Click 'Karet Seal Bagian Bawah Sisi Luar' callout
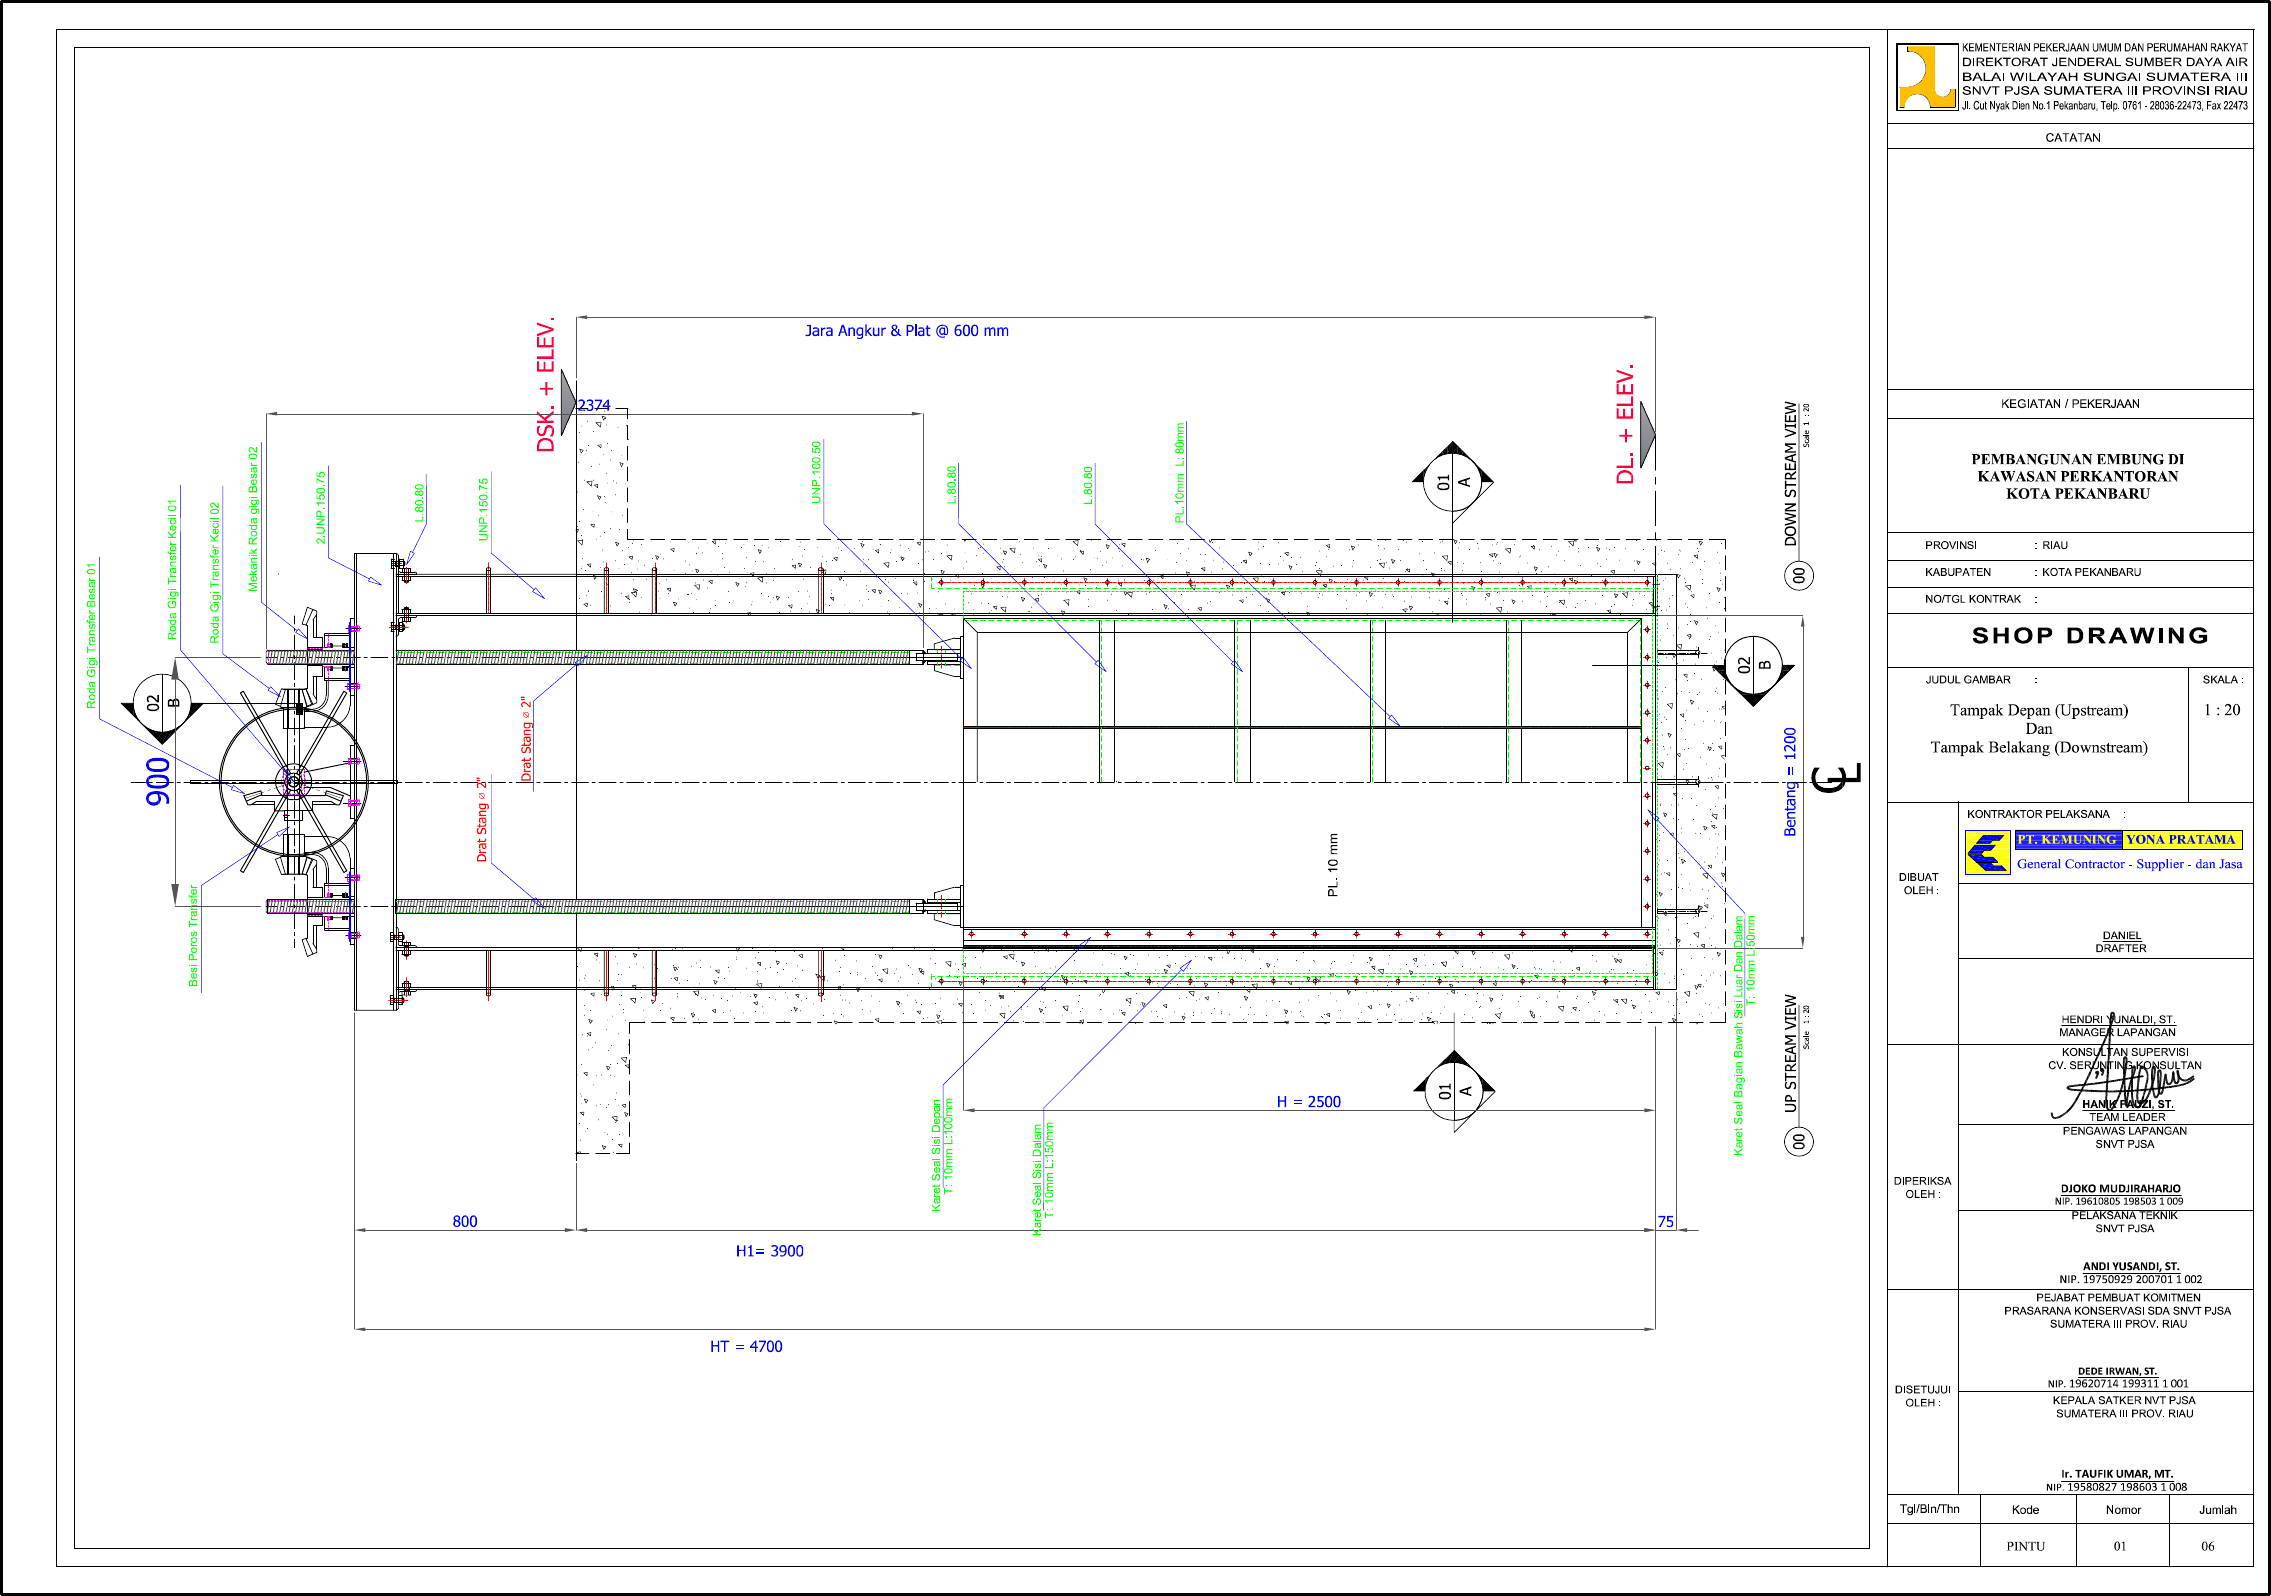Screen dimensions: 2271x1596 click(x=1745, y=1036)
